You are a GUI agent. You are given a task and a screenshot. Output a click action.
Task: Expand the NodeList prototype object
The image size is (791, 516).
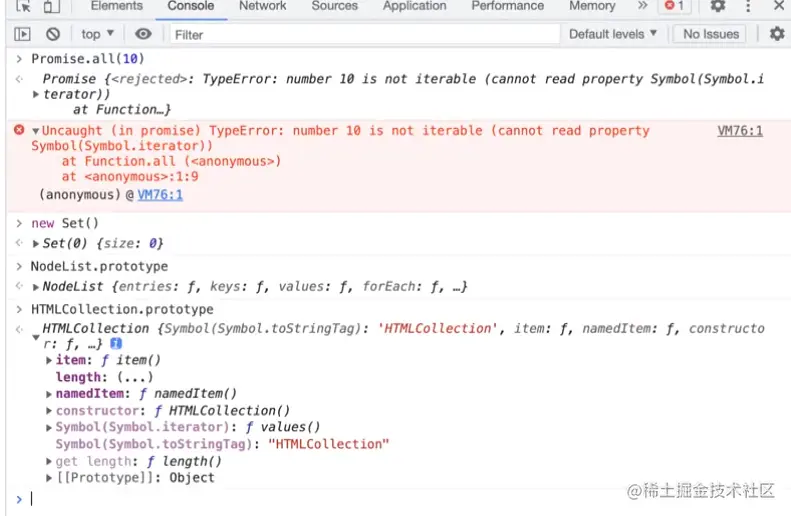click(x=35, y=287)
